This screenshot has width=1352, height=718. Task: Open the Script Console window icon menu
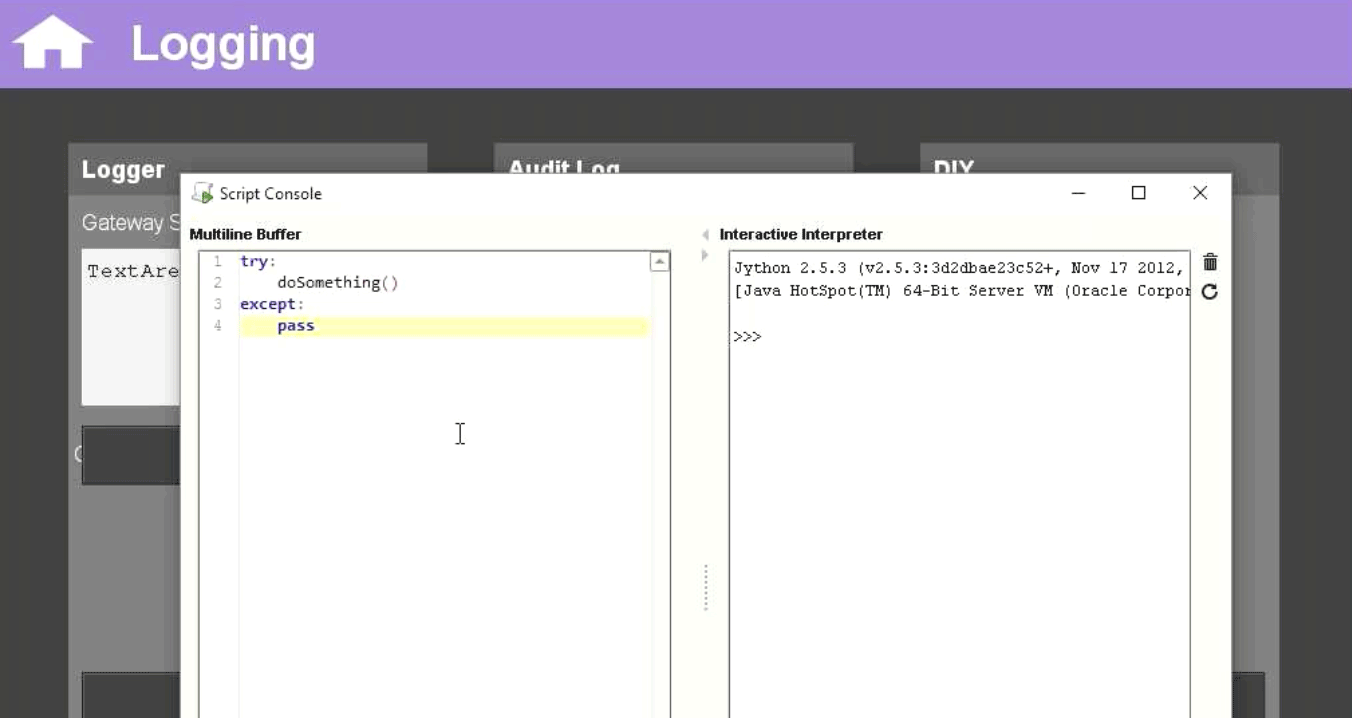(205, 193)
